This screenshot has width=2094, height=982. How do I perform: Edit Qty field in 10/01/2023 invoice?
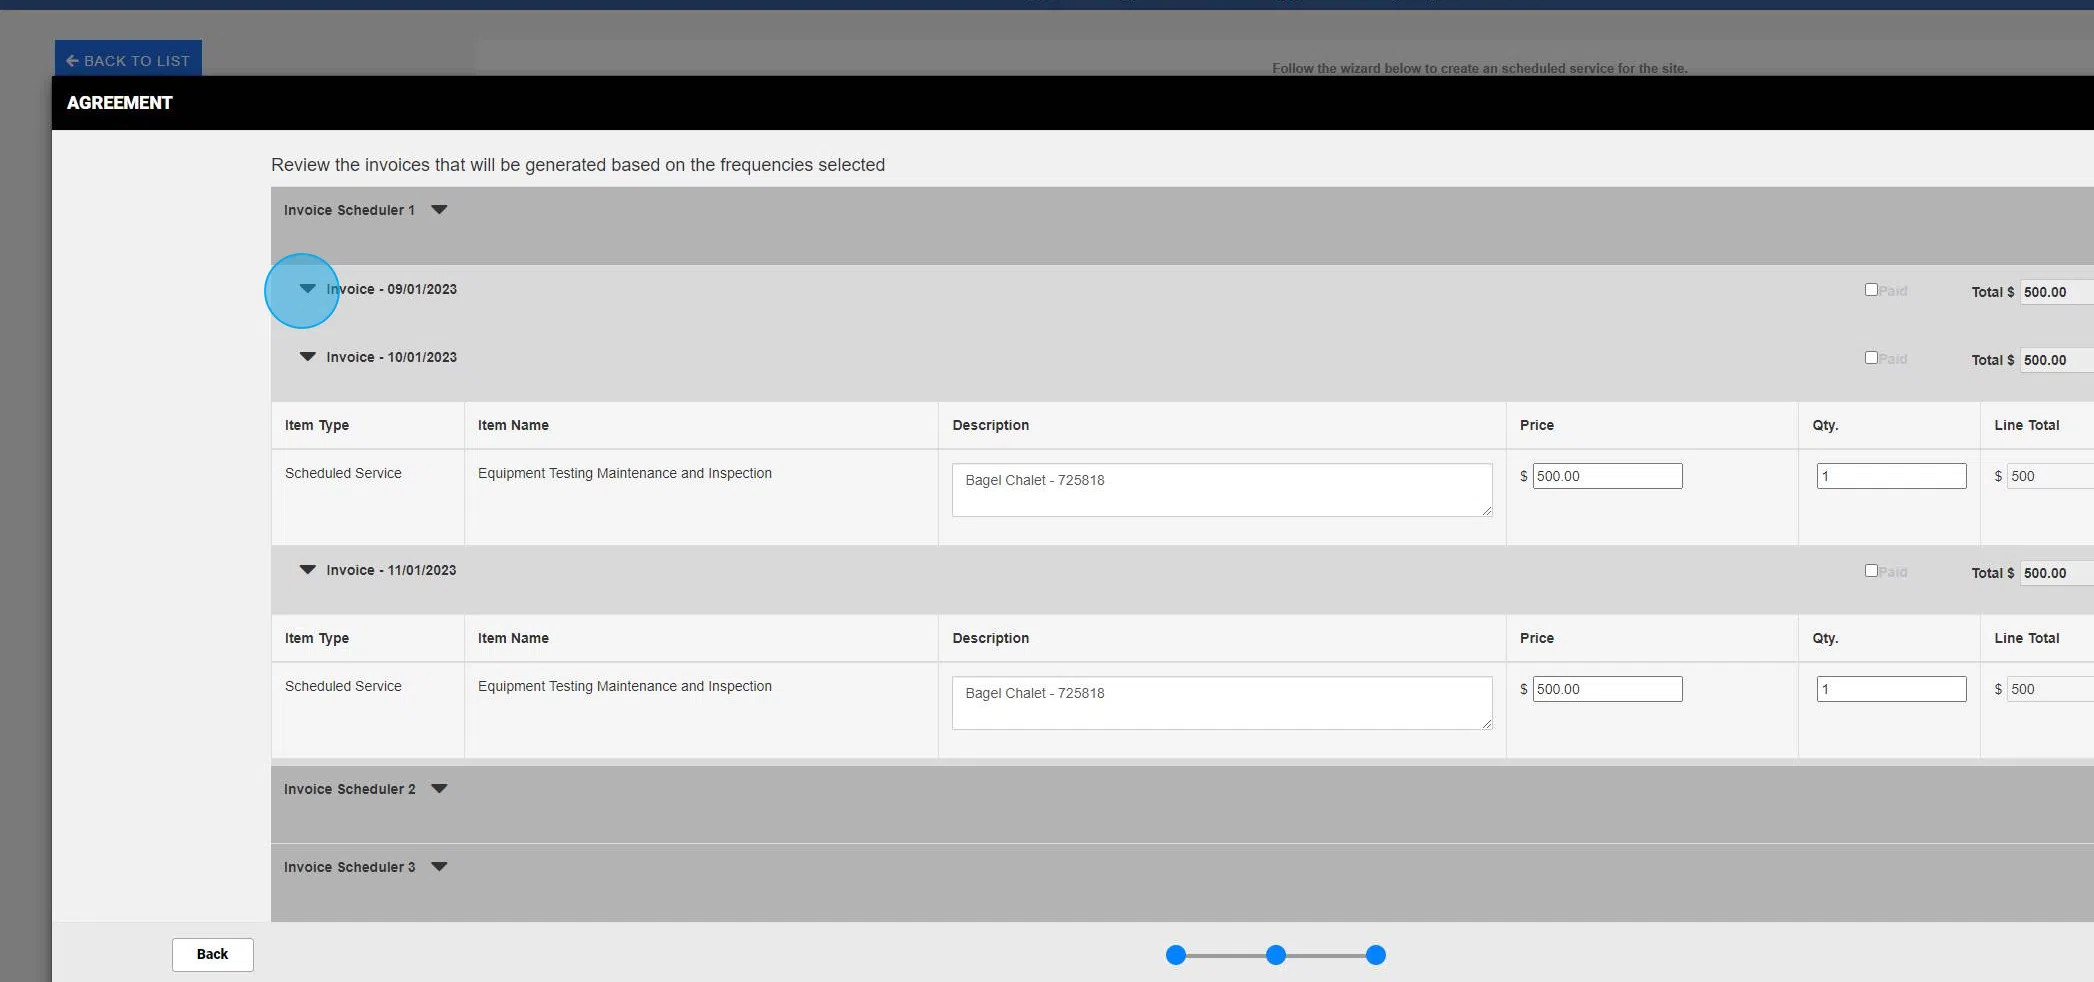[x=1890, y=476]
